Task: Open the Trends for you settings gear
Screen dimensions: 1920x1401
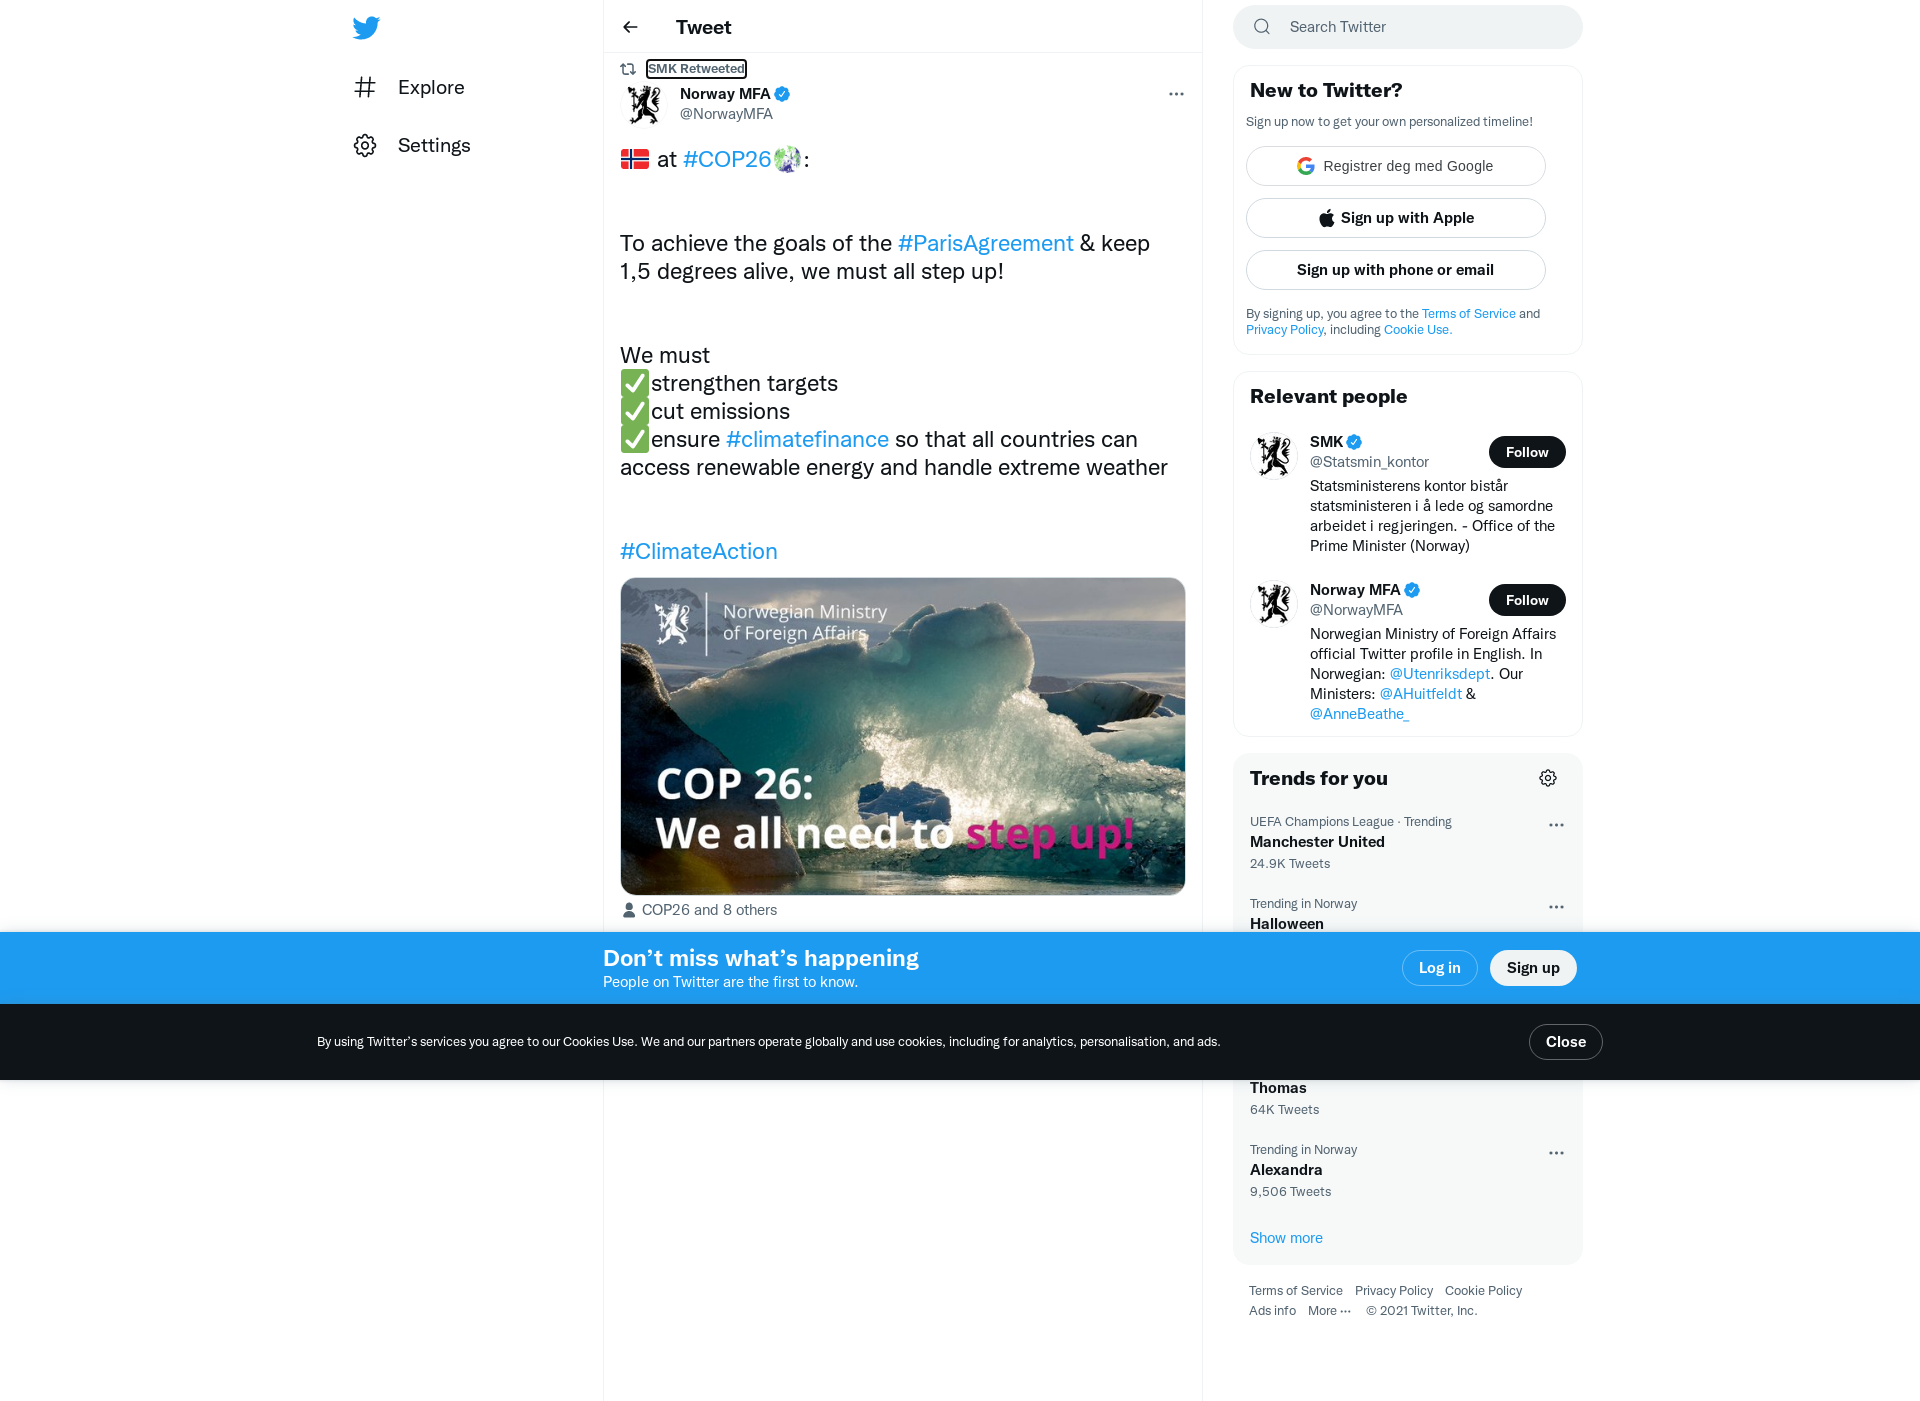Action: point(1548,778)
